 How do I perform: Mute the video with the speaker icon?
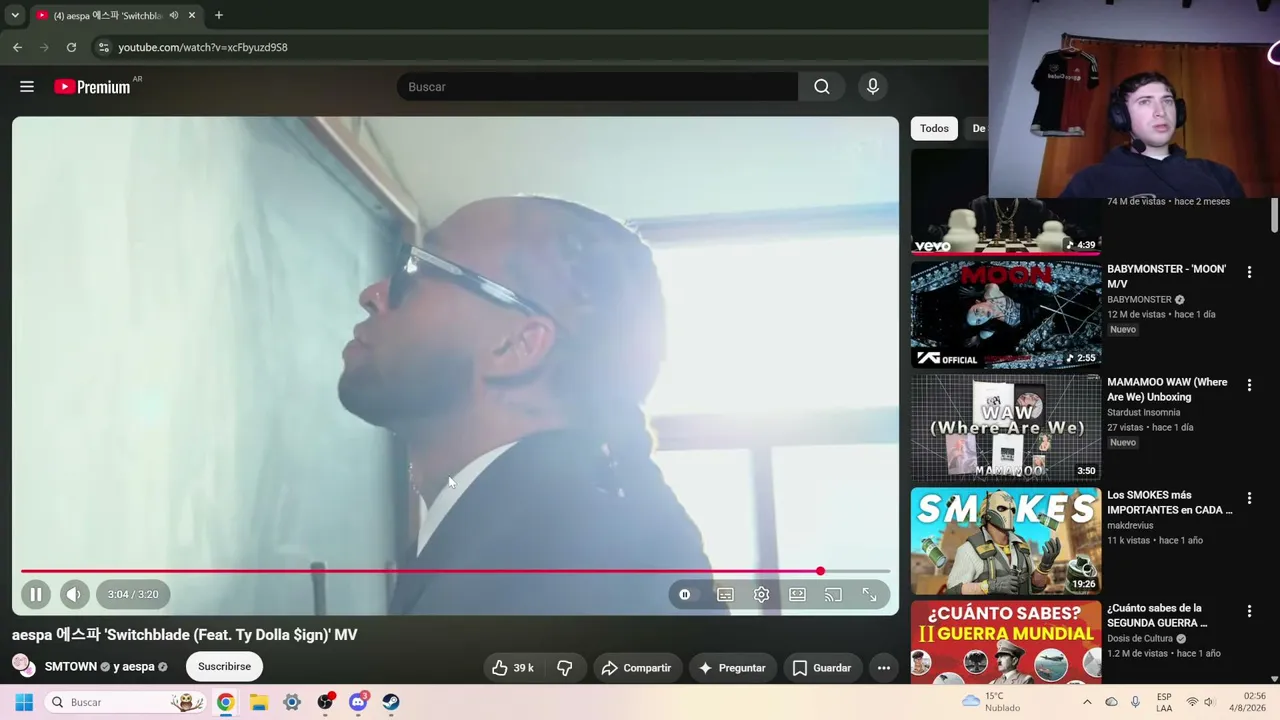pos(74,594)
